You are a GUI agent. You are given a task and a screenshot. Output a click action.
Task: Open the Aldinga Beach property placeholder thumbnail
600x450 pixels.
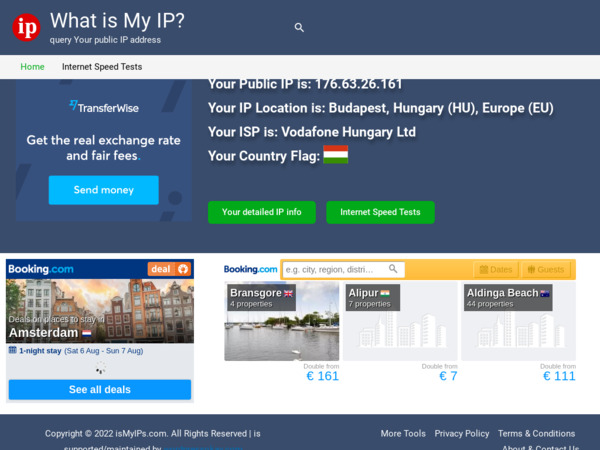click(x=518, y=321)
